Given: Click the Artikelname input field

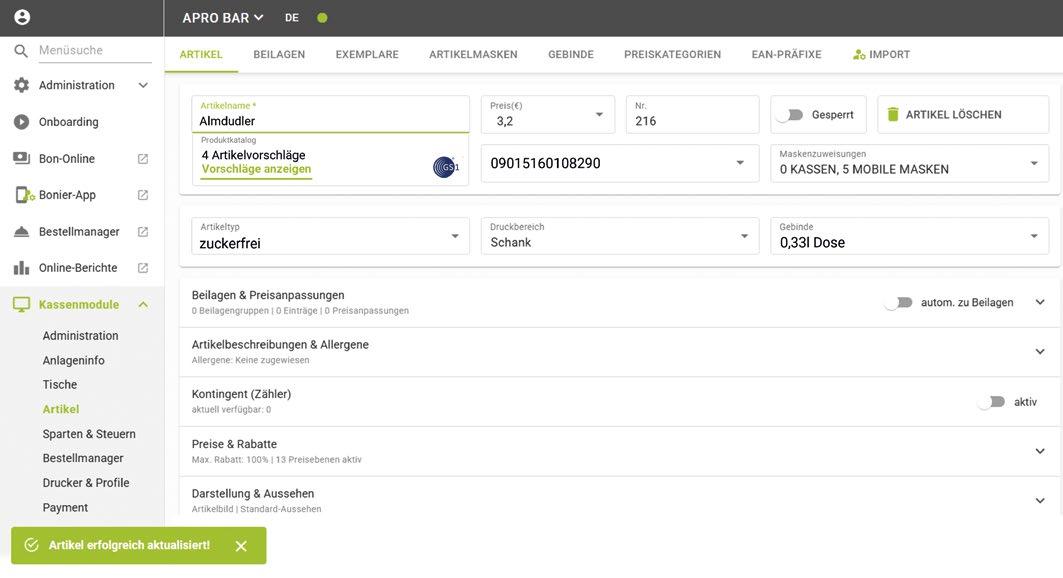Looking at the screenshot, I should point(330,121).
